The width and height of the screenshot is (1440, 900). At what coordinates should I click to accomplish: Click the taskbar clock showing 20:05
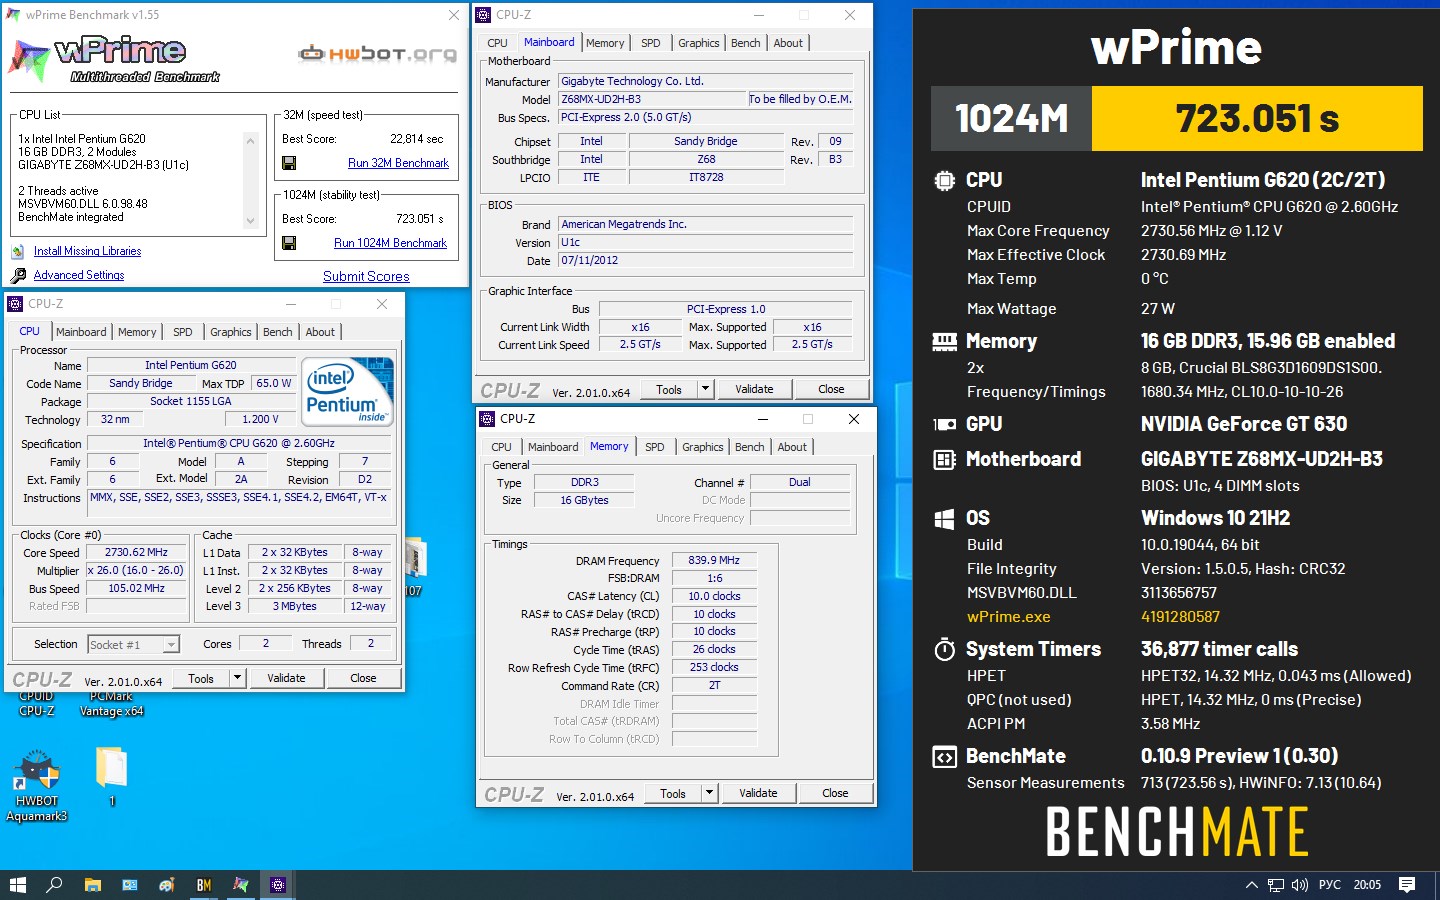tap(1367, 885)
